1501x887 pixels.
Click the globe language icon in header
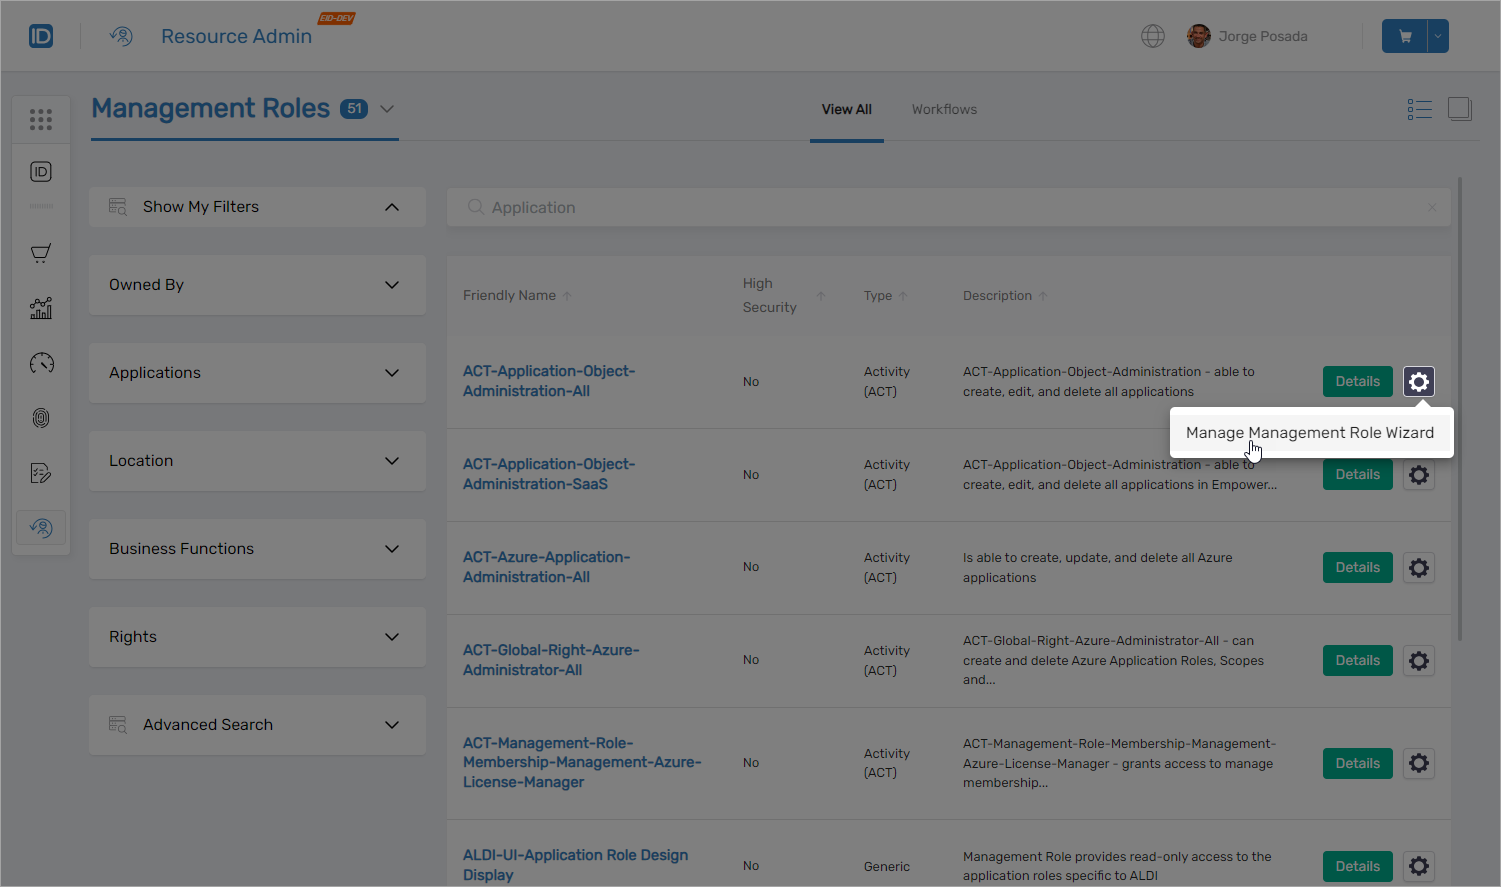(x=1152, y=35)
